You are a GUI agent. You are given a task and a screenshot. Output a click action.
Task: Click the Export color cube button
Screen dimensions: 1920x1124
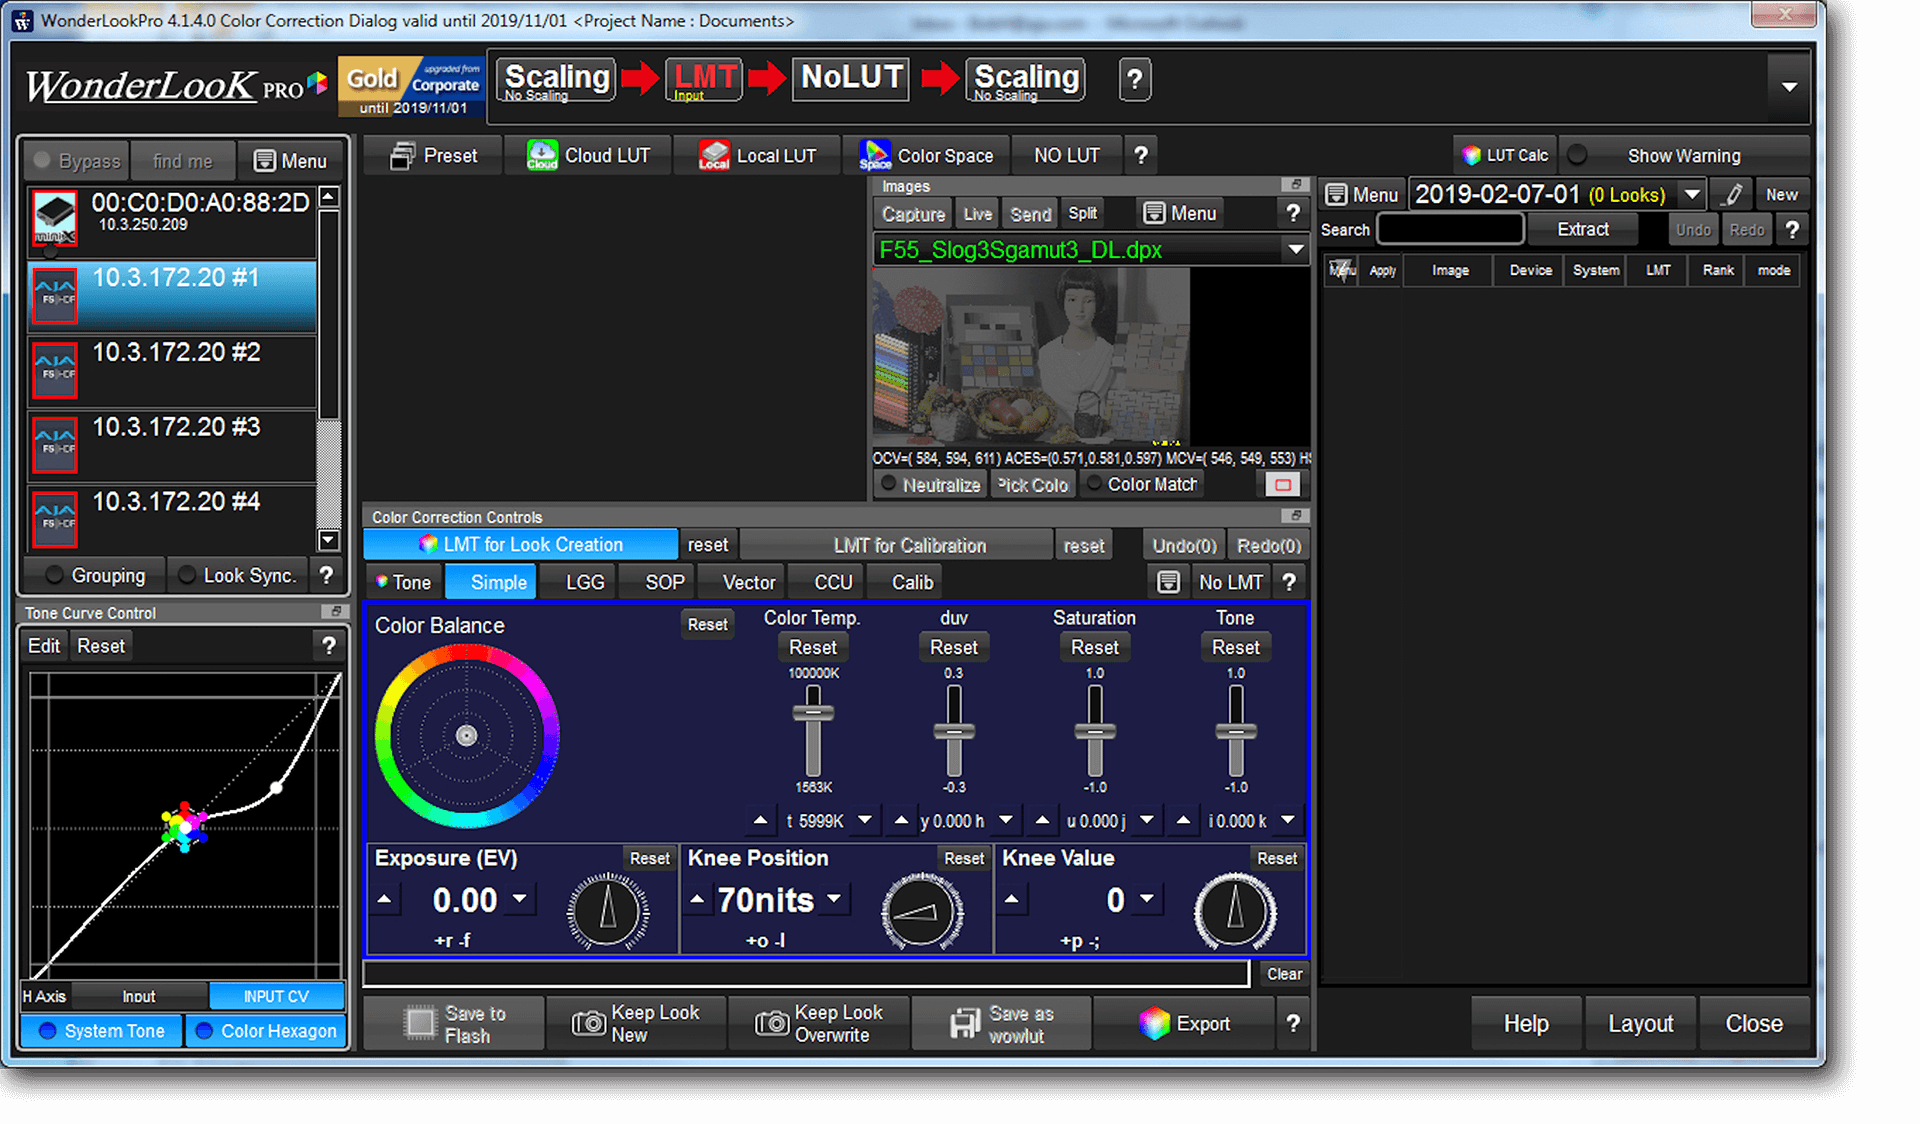[1155, 1023]
